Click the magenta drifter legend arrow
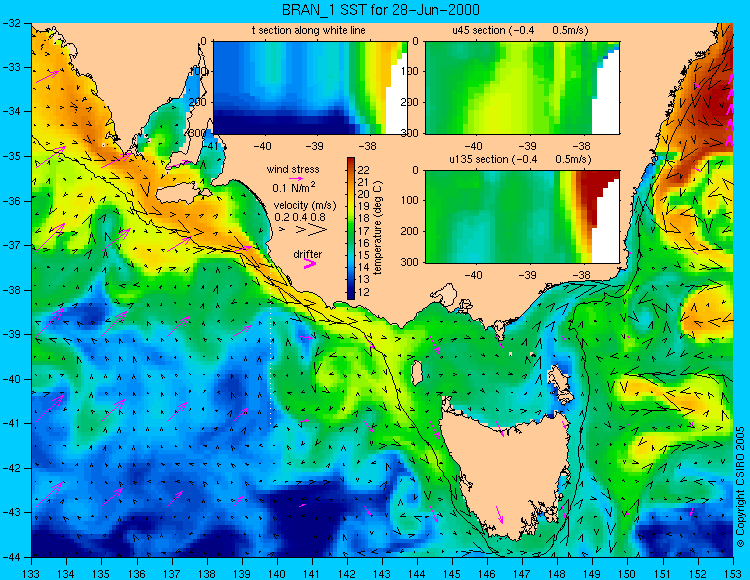750x580 pixels. (310, 264)
